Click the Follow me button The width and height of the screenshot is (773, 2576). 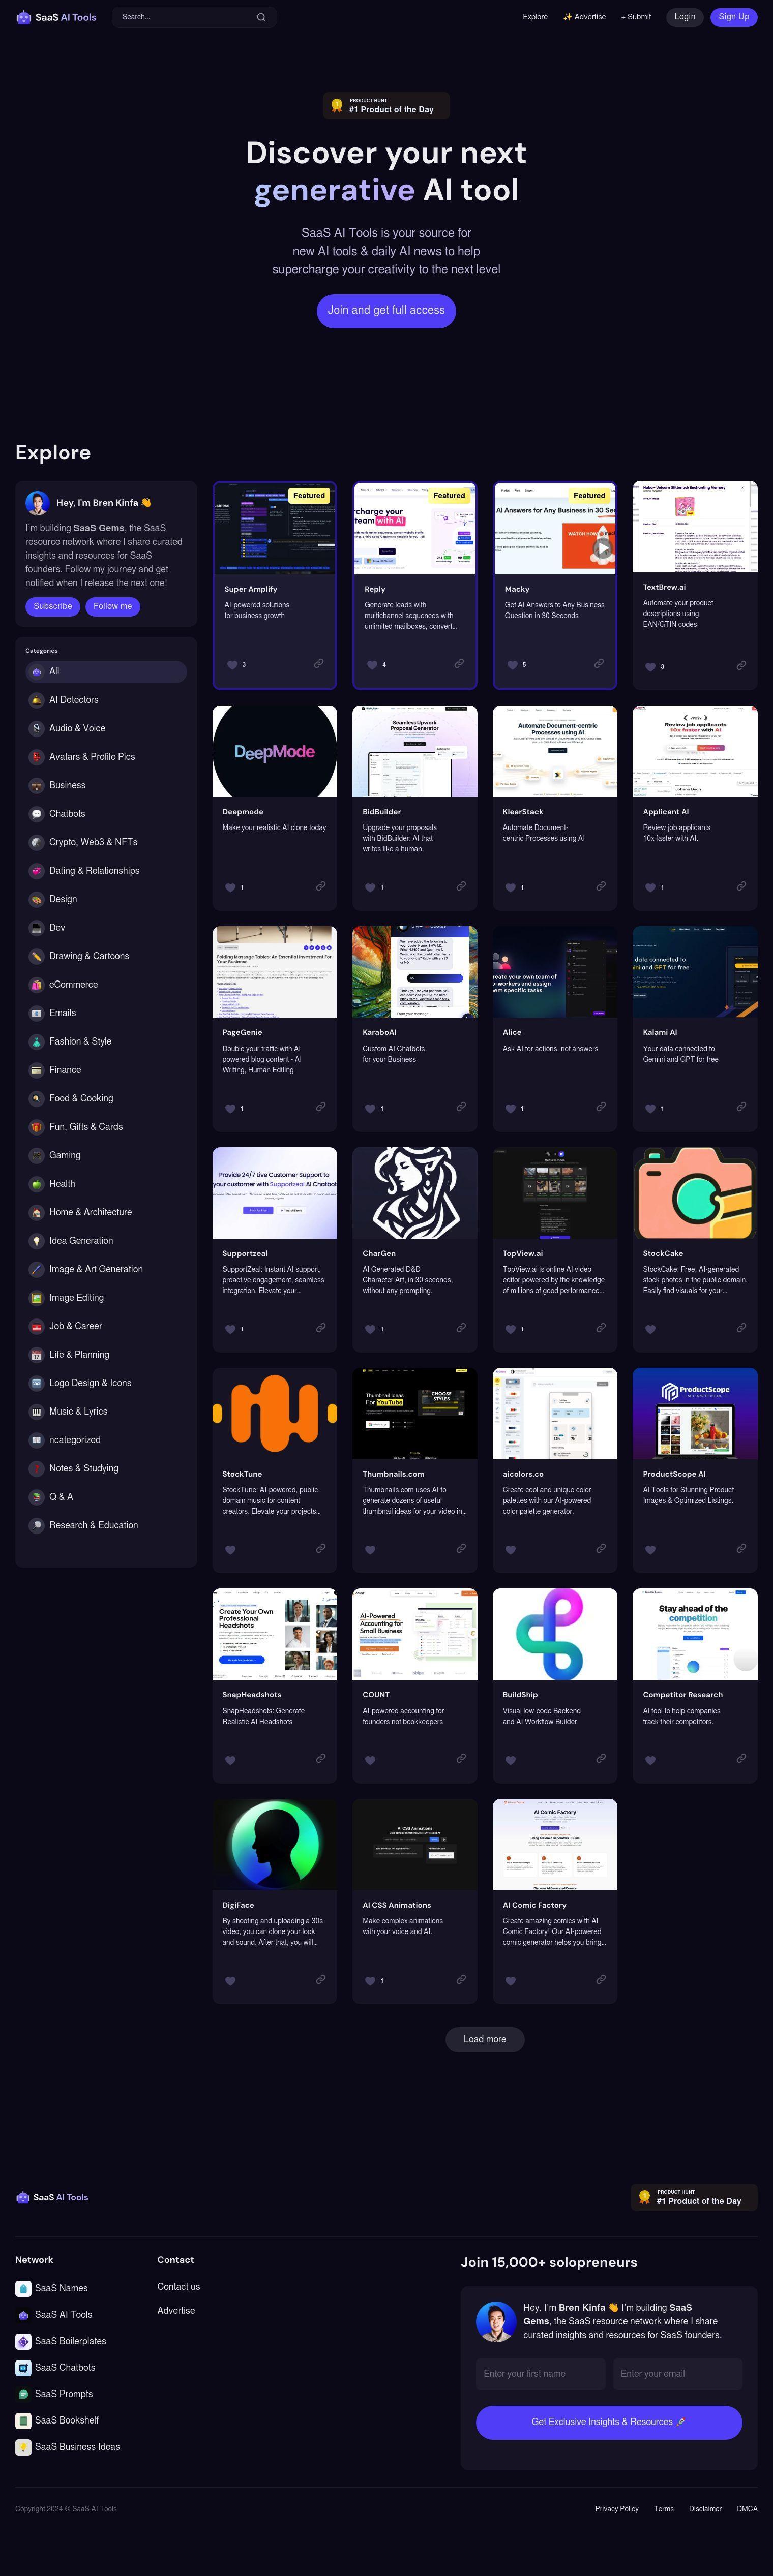coord(112,607)
